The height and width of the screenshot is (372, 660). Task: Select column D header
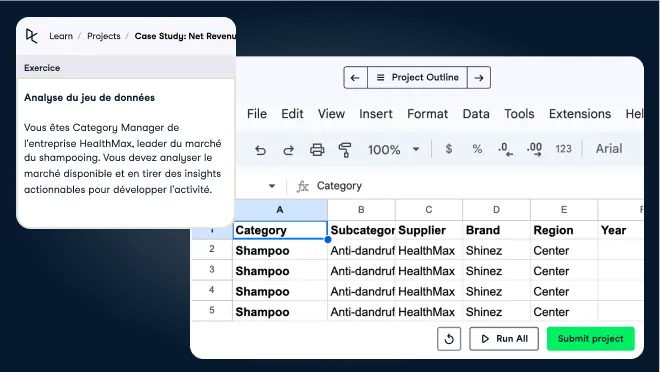click(x=496, y=210)
